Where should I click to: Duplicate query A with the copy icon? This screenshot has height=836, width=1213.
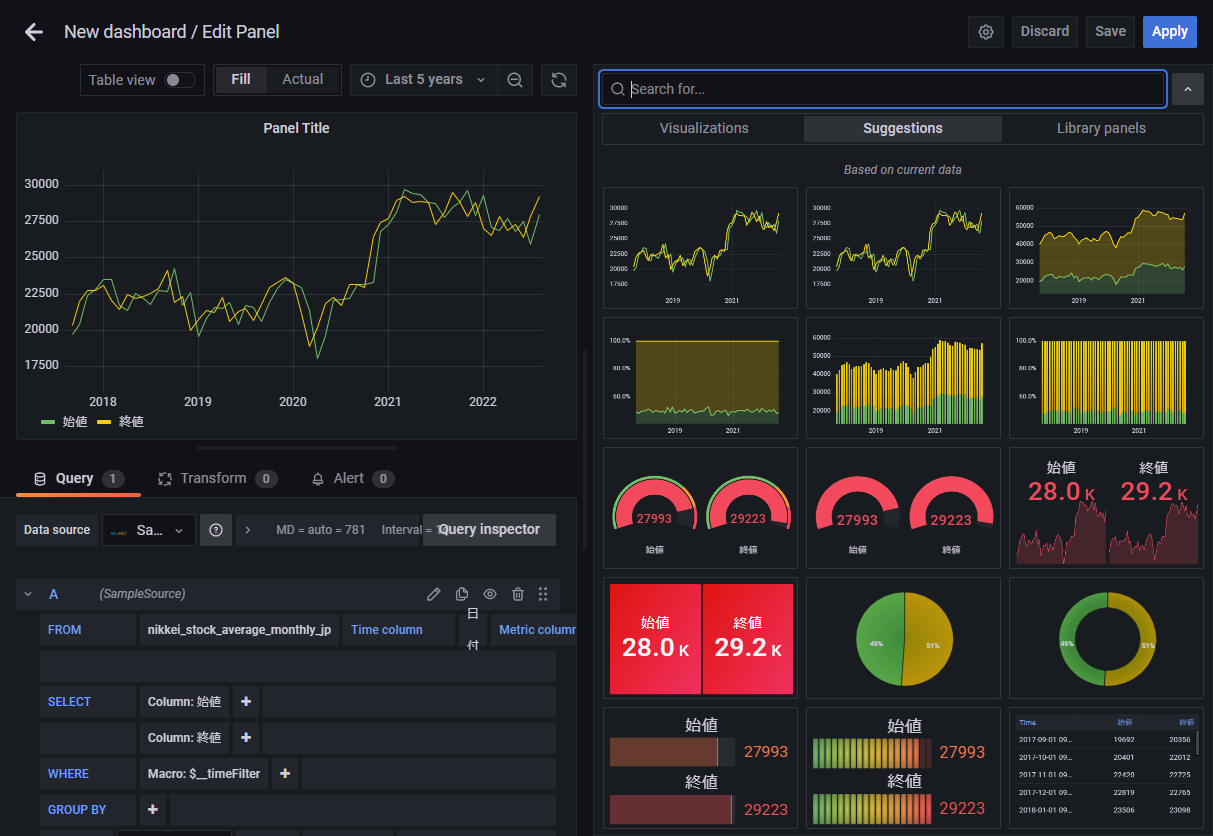(x=462, y=594)
